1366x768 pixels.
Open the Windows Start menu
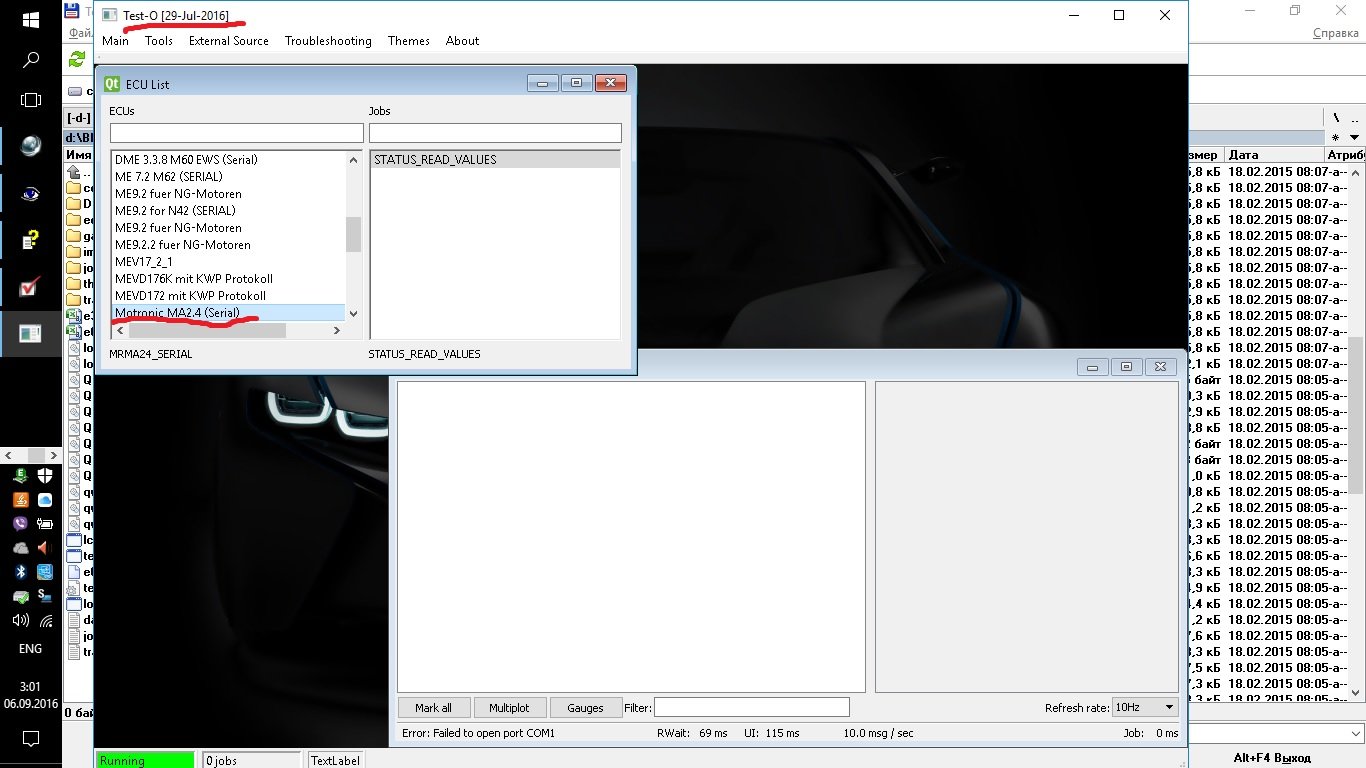[30, 20]
